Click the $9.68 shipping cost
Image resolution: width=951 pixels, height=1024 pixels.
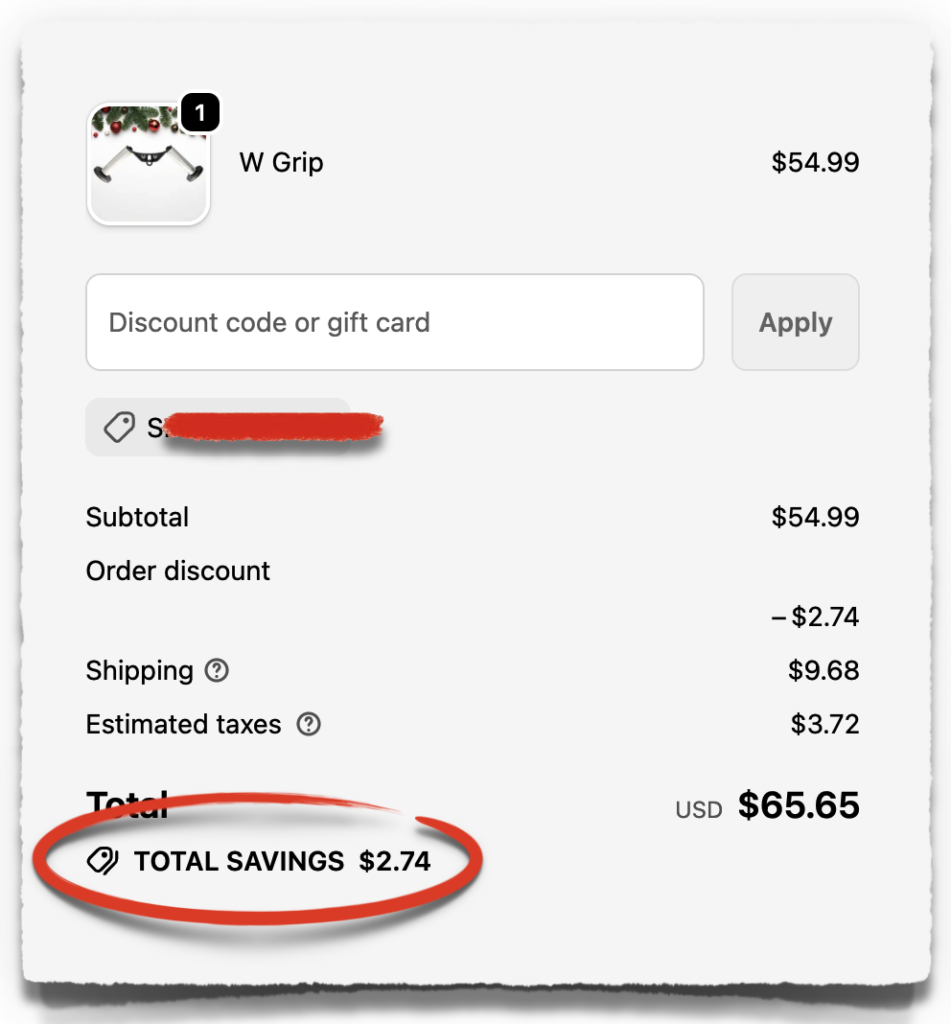click(825, 670)
